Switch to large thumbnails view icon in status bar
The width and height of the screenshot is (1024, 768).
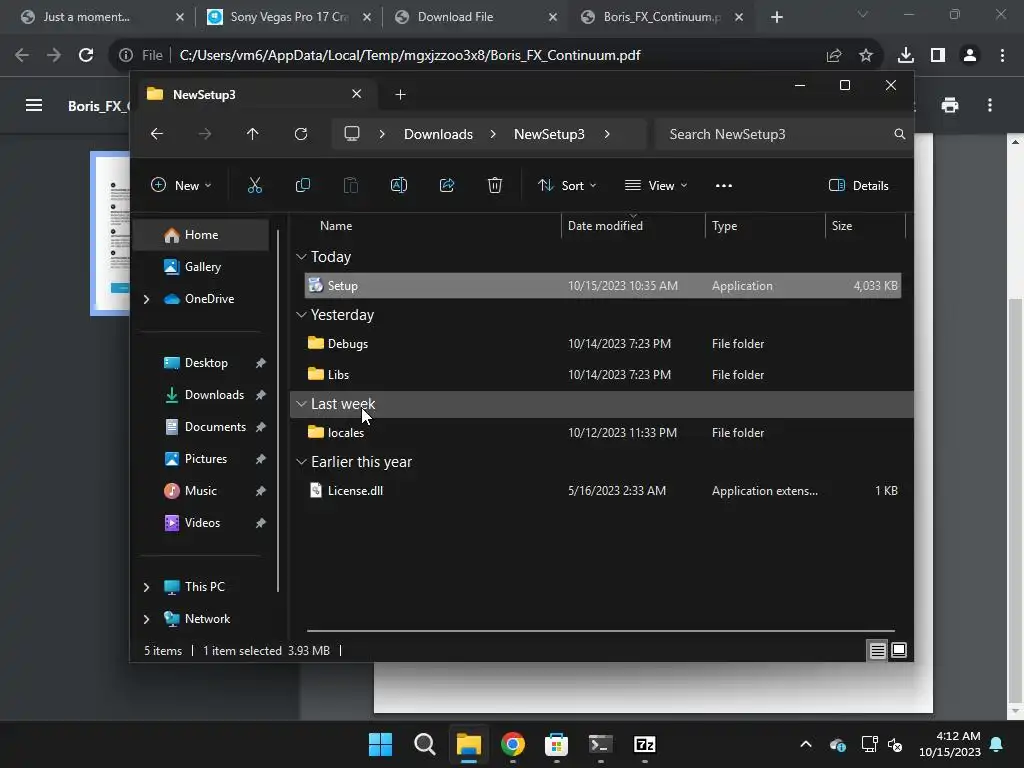[x=899, y=650]
